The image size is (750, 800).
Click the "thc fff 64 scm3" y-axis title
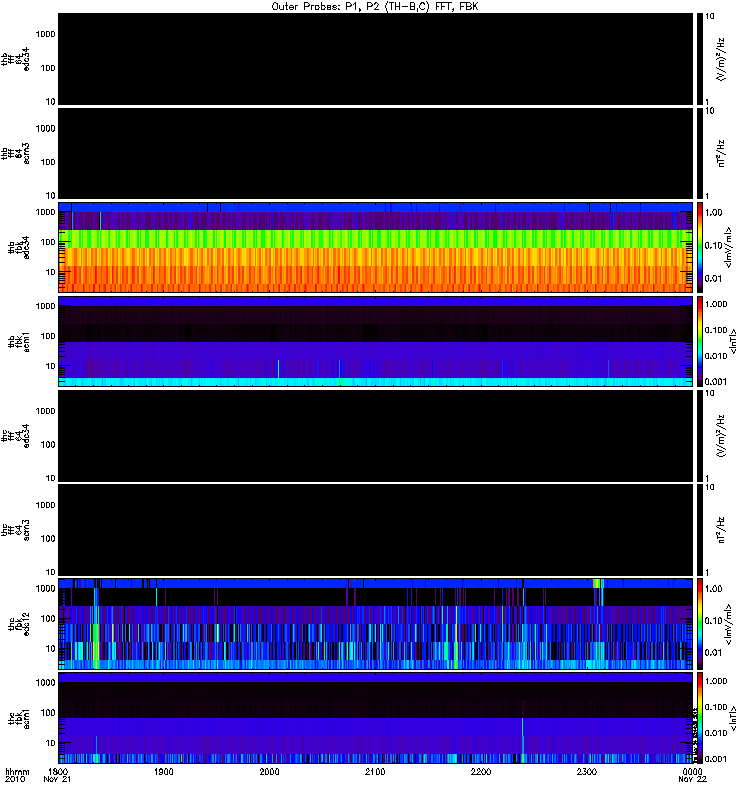(x=15, y=530)
